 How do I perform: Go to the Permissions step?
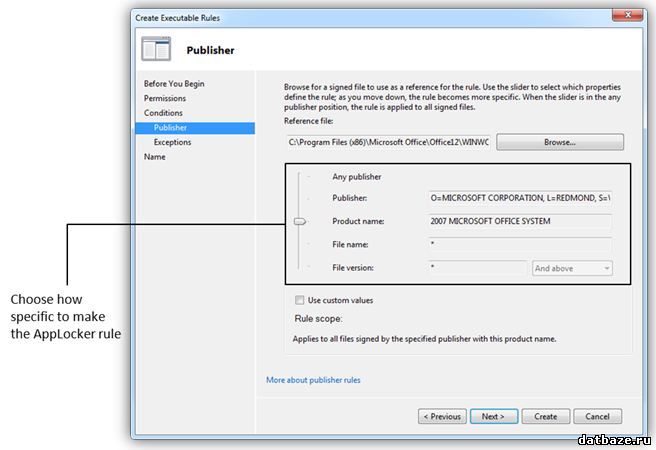pyautogui.click(x=165, y=99)
